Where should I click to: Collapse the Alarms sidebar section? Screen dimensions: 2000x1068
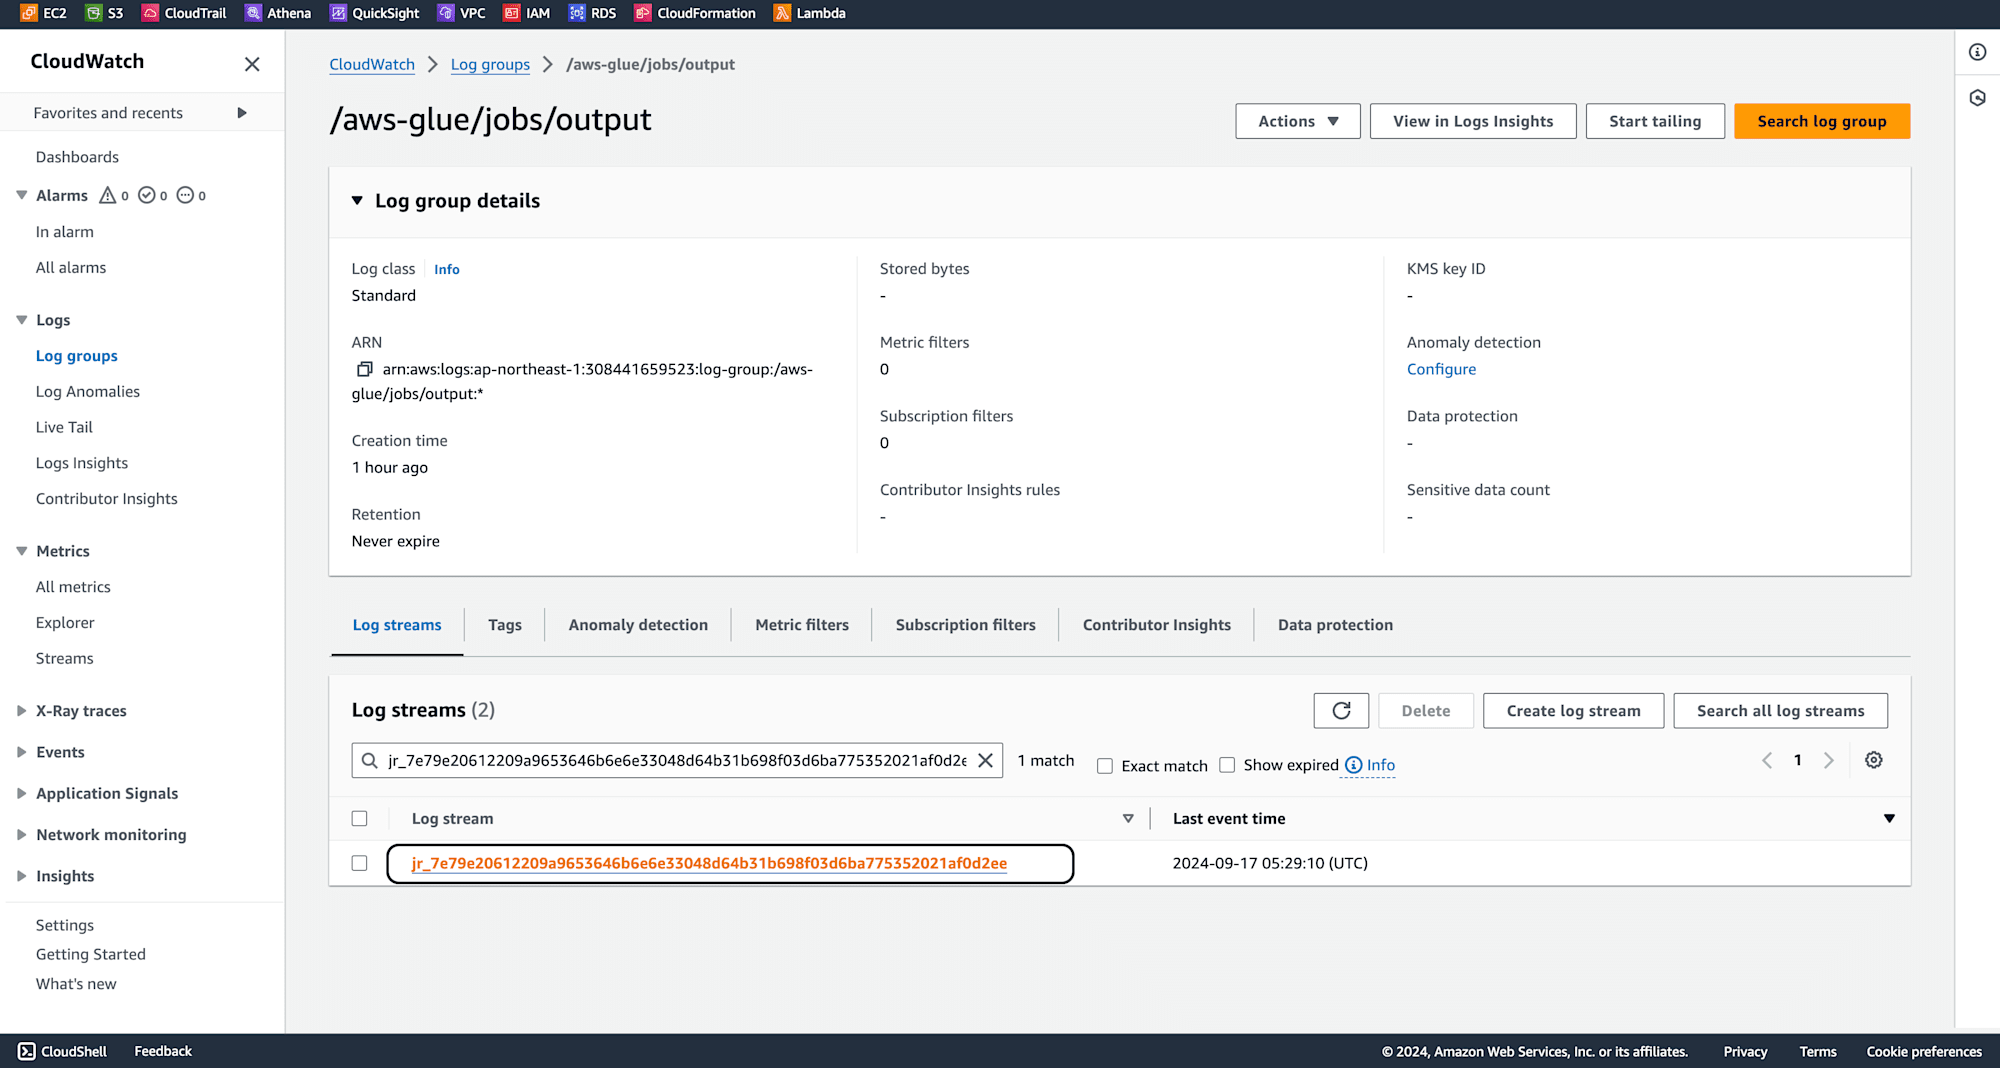tap(21, 195)
